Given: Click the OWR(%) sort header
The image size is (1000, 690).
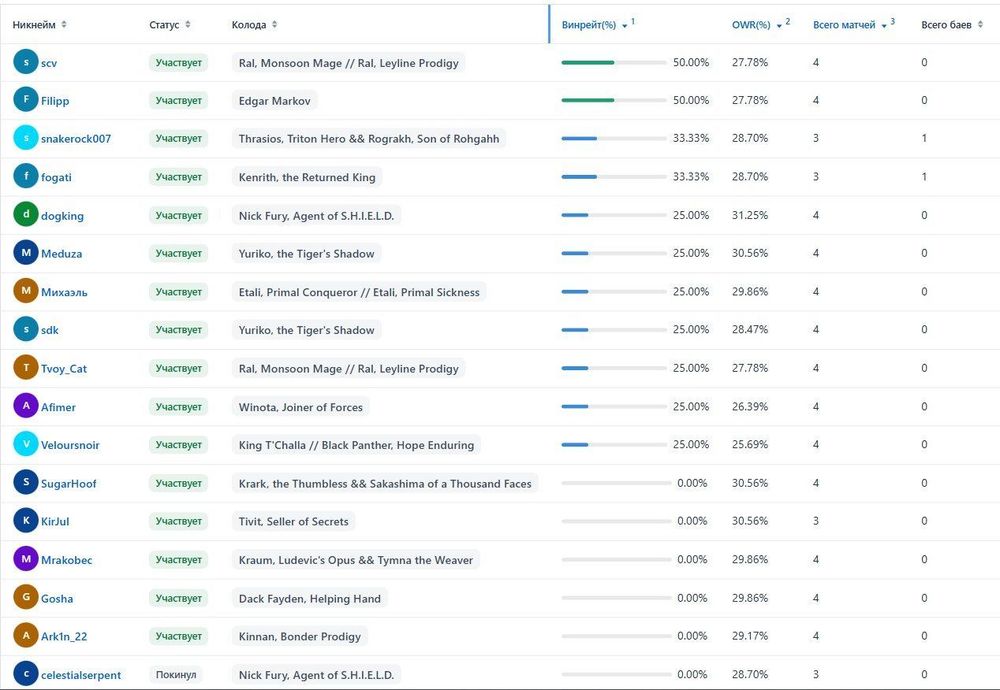Looking at the screenshot, I should (x=761, y=25).
